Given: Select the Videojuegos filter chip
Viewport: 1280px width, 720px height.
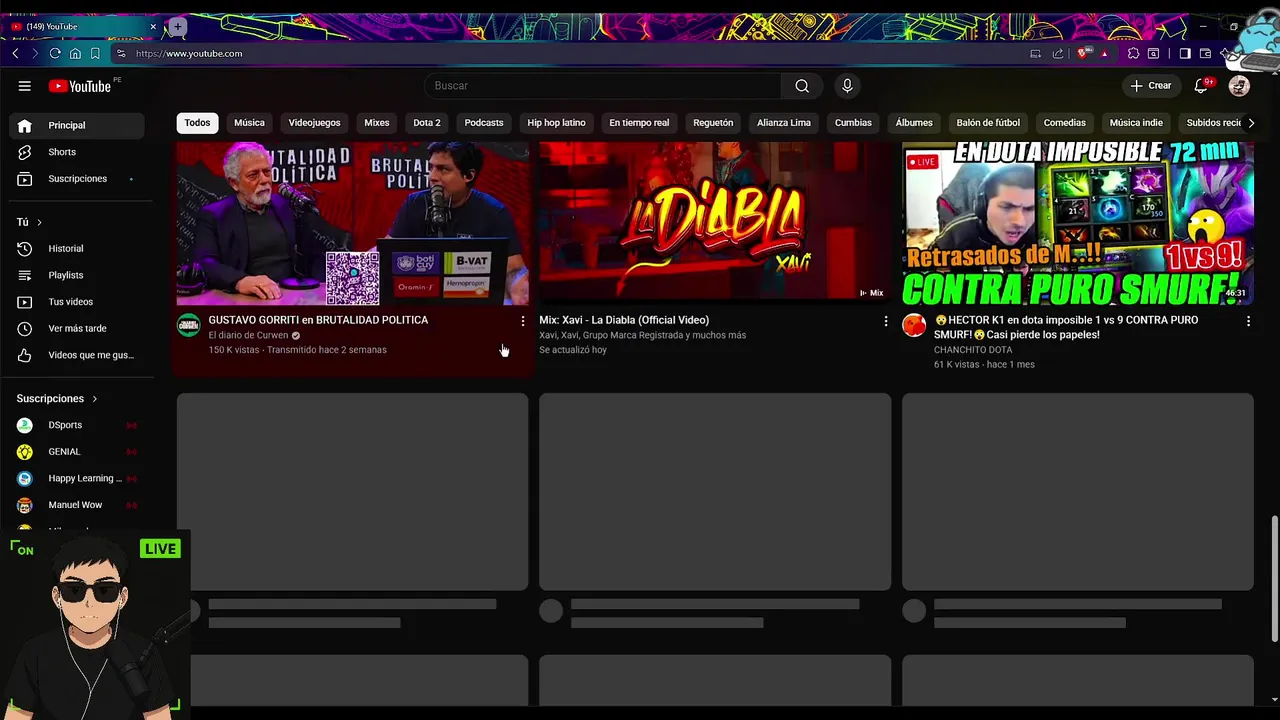Looking at the screenshot, I should [314, 123].
